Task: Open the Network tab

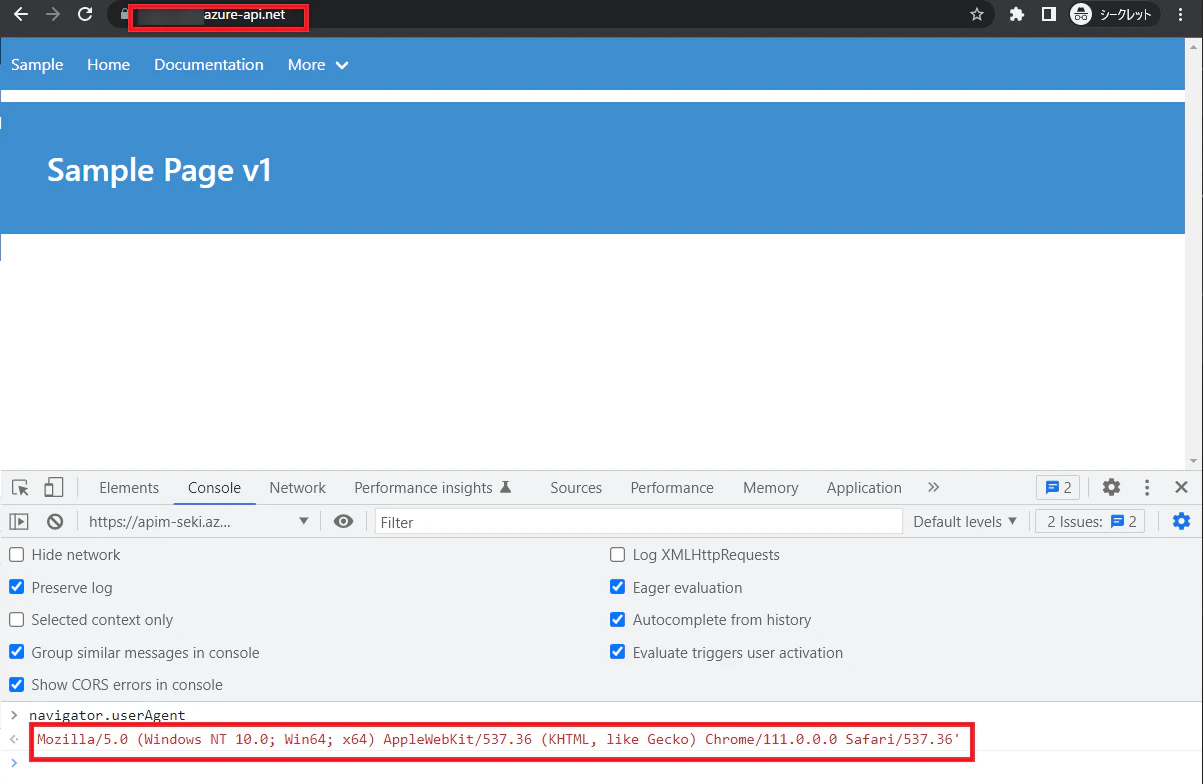Action: (x=298, y=488)
